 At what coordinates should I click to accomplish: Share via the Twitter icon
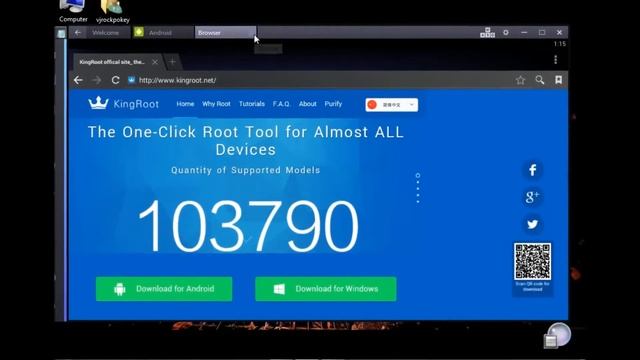click(532, 224)
